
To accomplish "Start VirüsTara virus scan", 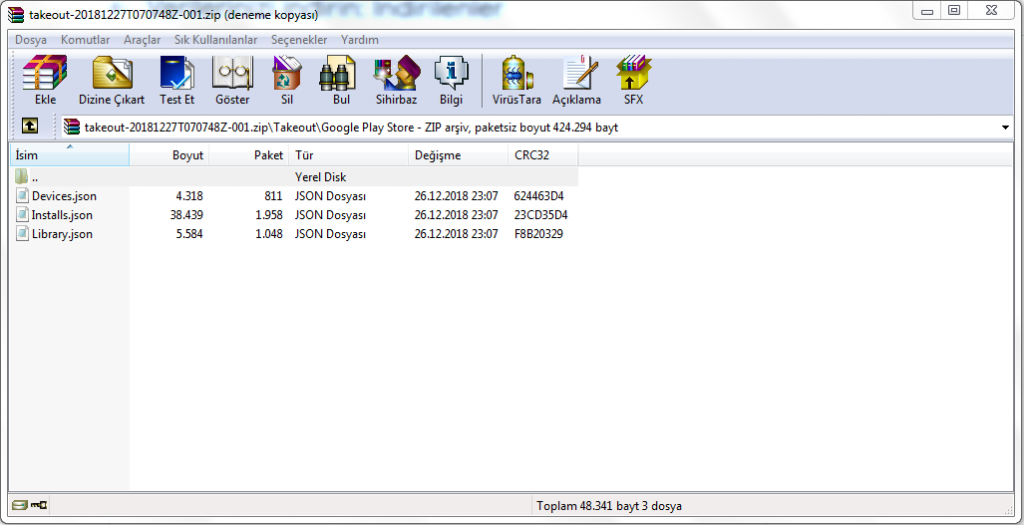I will point(517,72).
